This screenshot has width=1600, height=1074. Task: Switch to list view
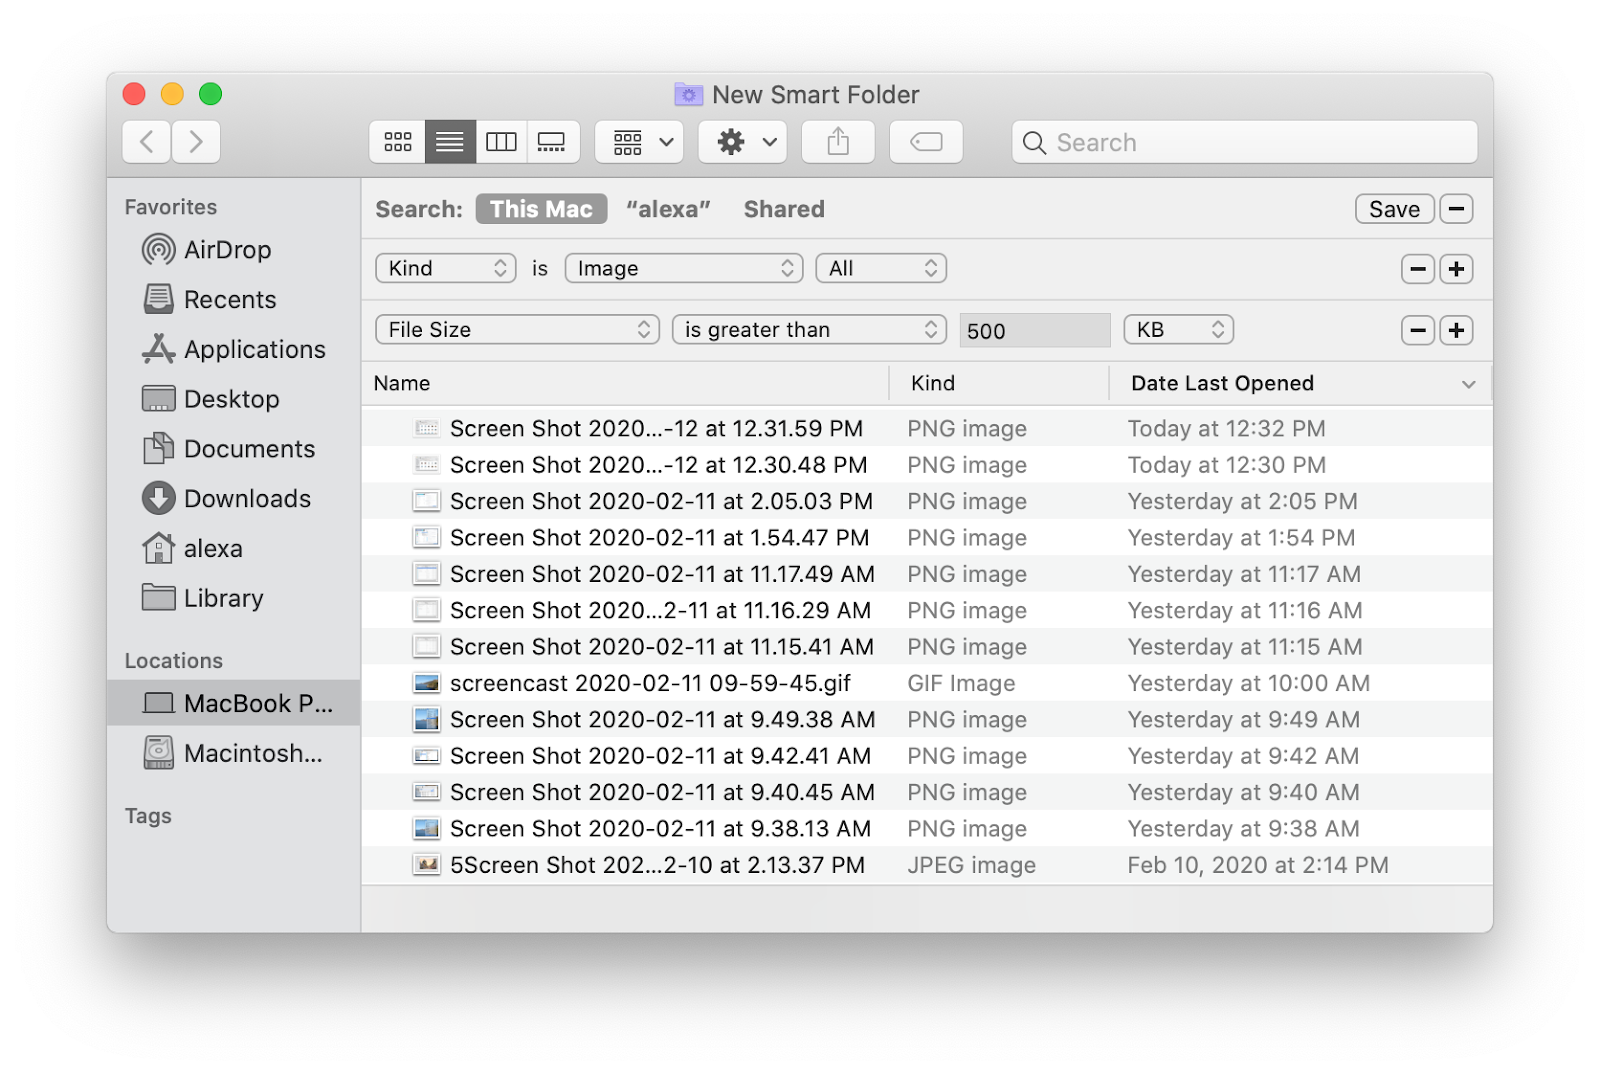click(450, 142)
